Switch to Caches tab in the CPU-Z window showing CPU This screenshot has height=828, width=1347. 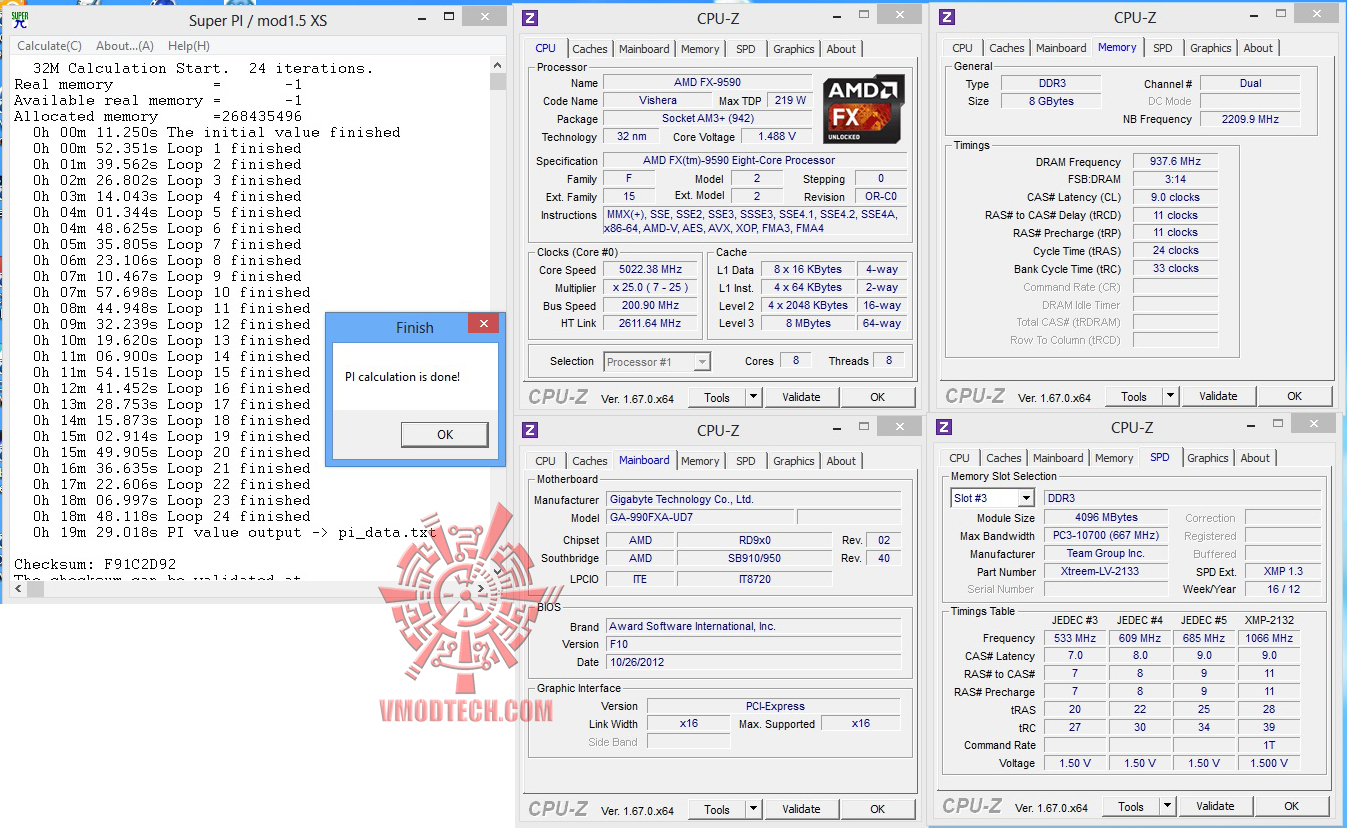(x=590, y=49)
